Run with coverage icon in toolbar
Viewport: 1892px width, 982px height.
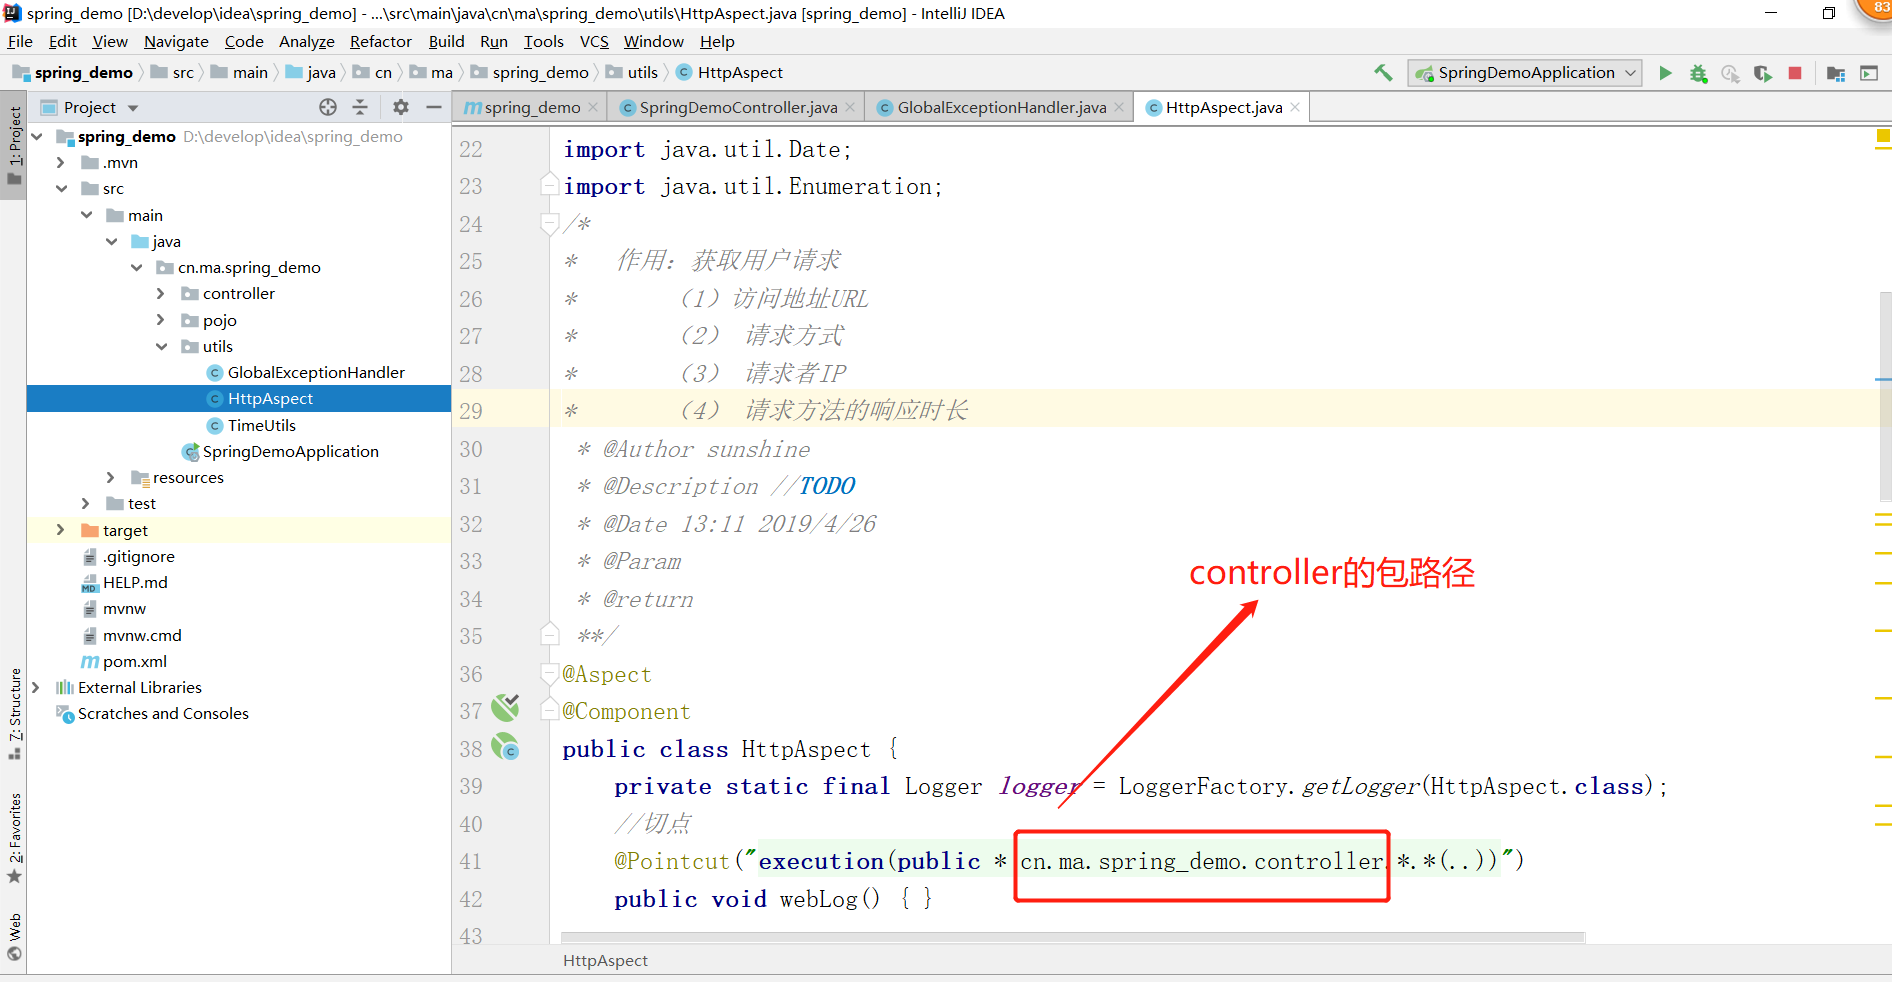point(1762,73)
